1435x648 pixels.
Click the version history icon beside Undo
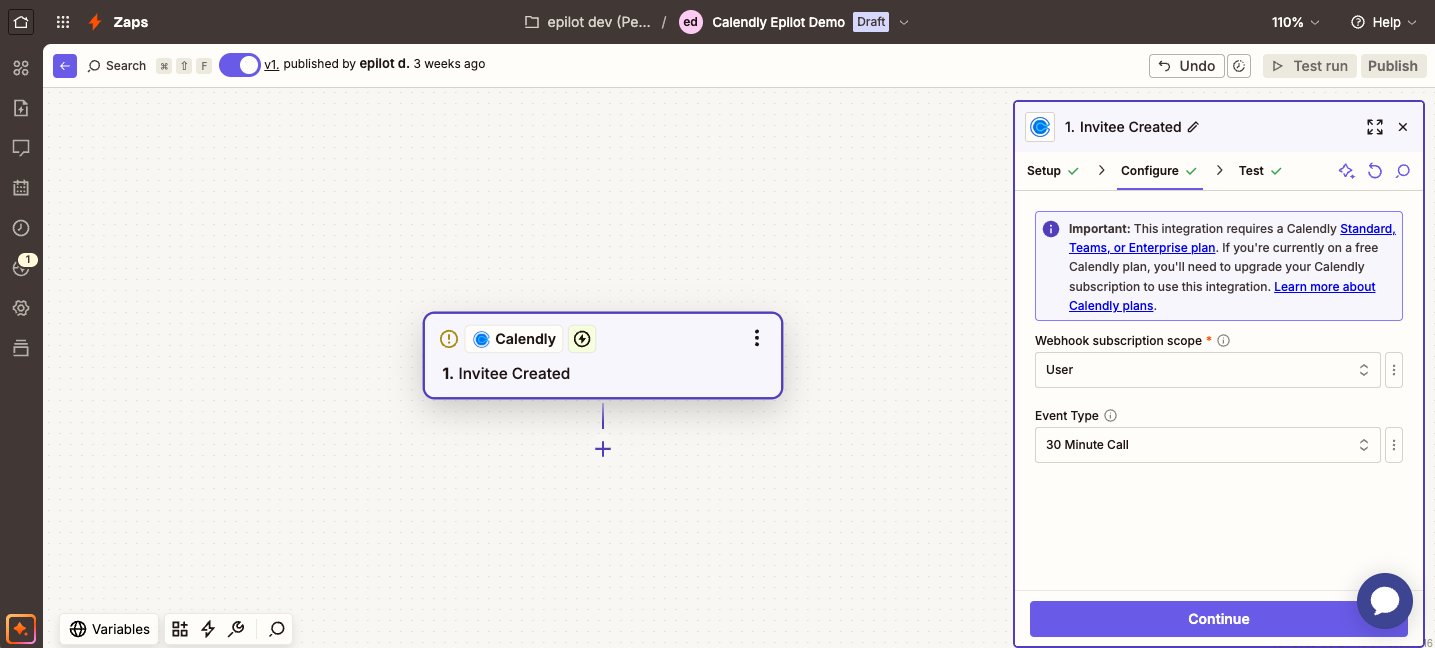click(x=1239, y=66)
